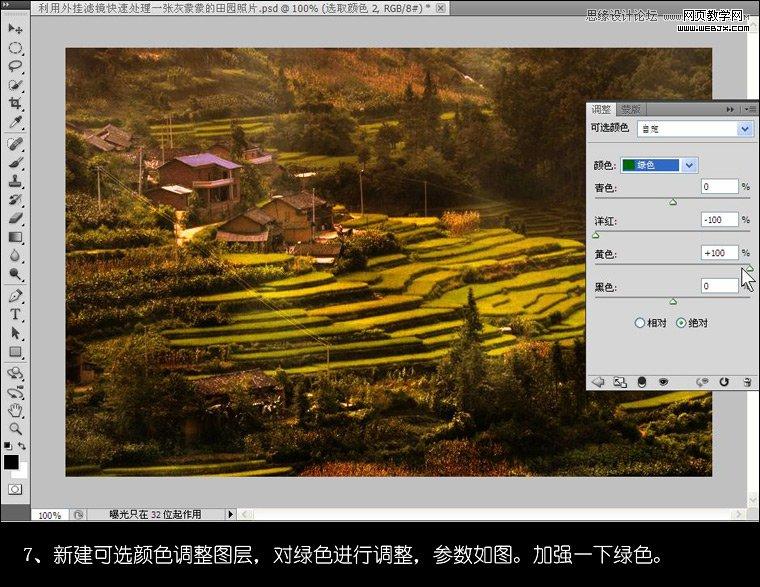Screen dimensions: 760x587
Task: Select the Hand tool
Action: click(x=15, y=410)
